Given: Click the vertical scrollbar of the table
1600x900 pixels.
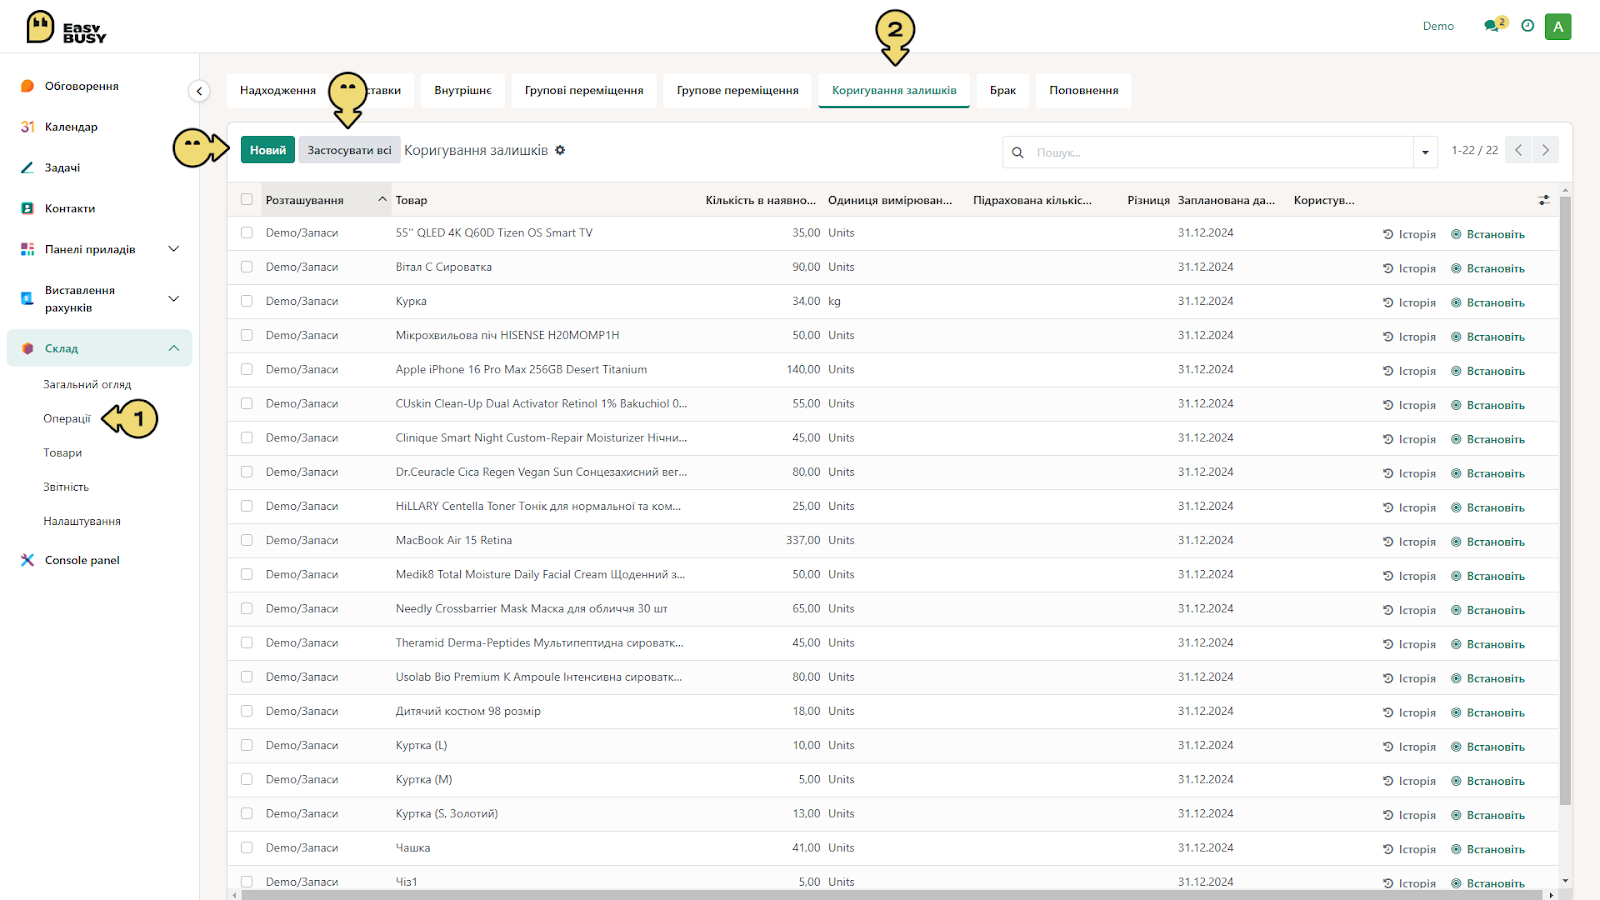Looking at the screenshot, I should [x=1565, y=500].
